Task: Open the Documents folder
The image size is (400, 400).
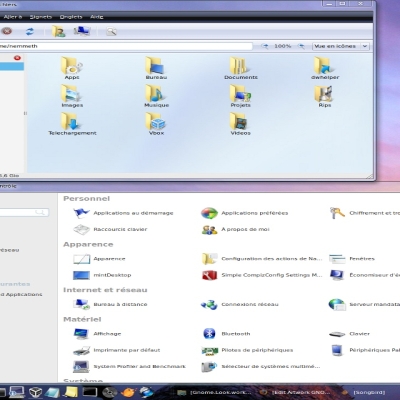Action: tap(241, 68)
